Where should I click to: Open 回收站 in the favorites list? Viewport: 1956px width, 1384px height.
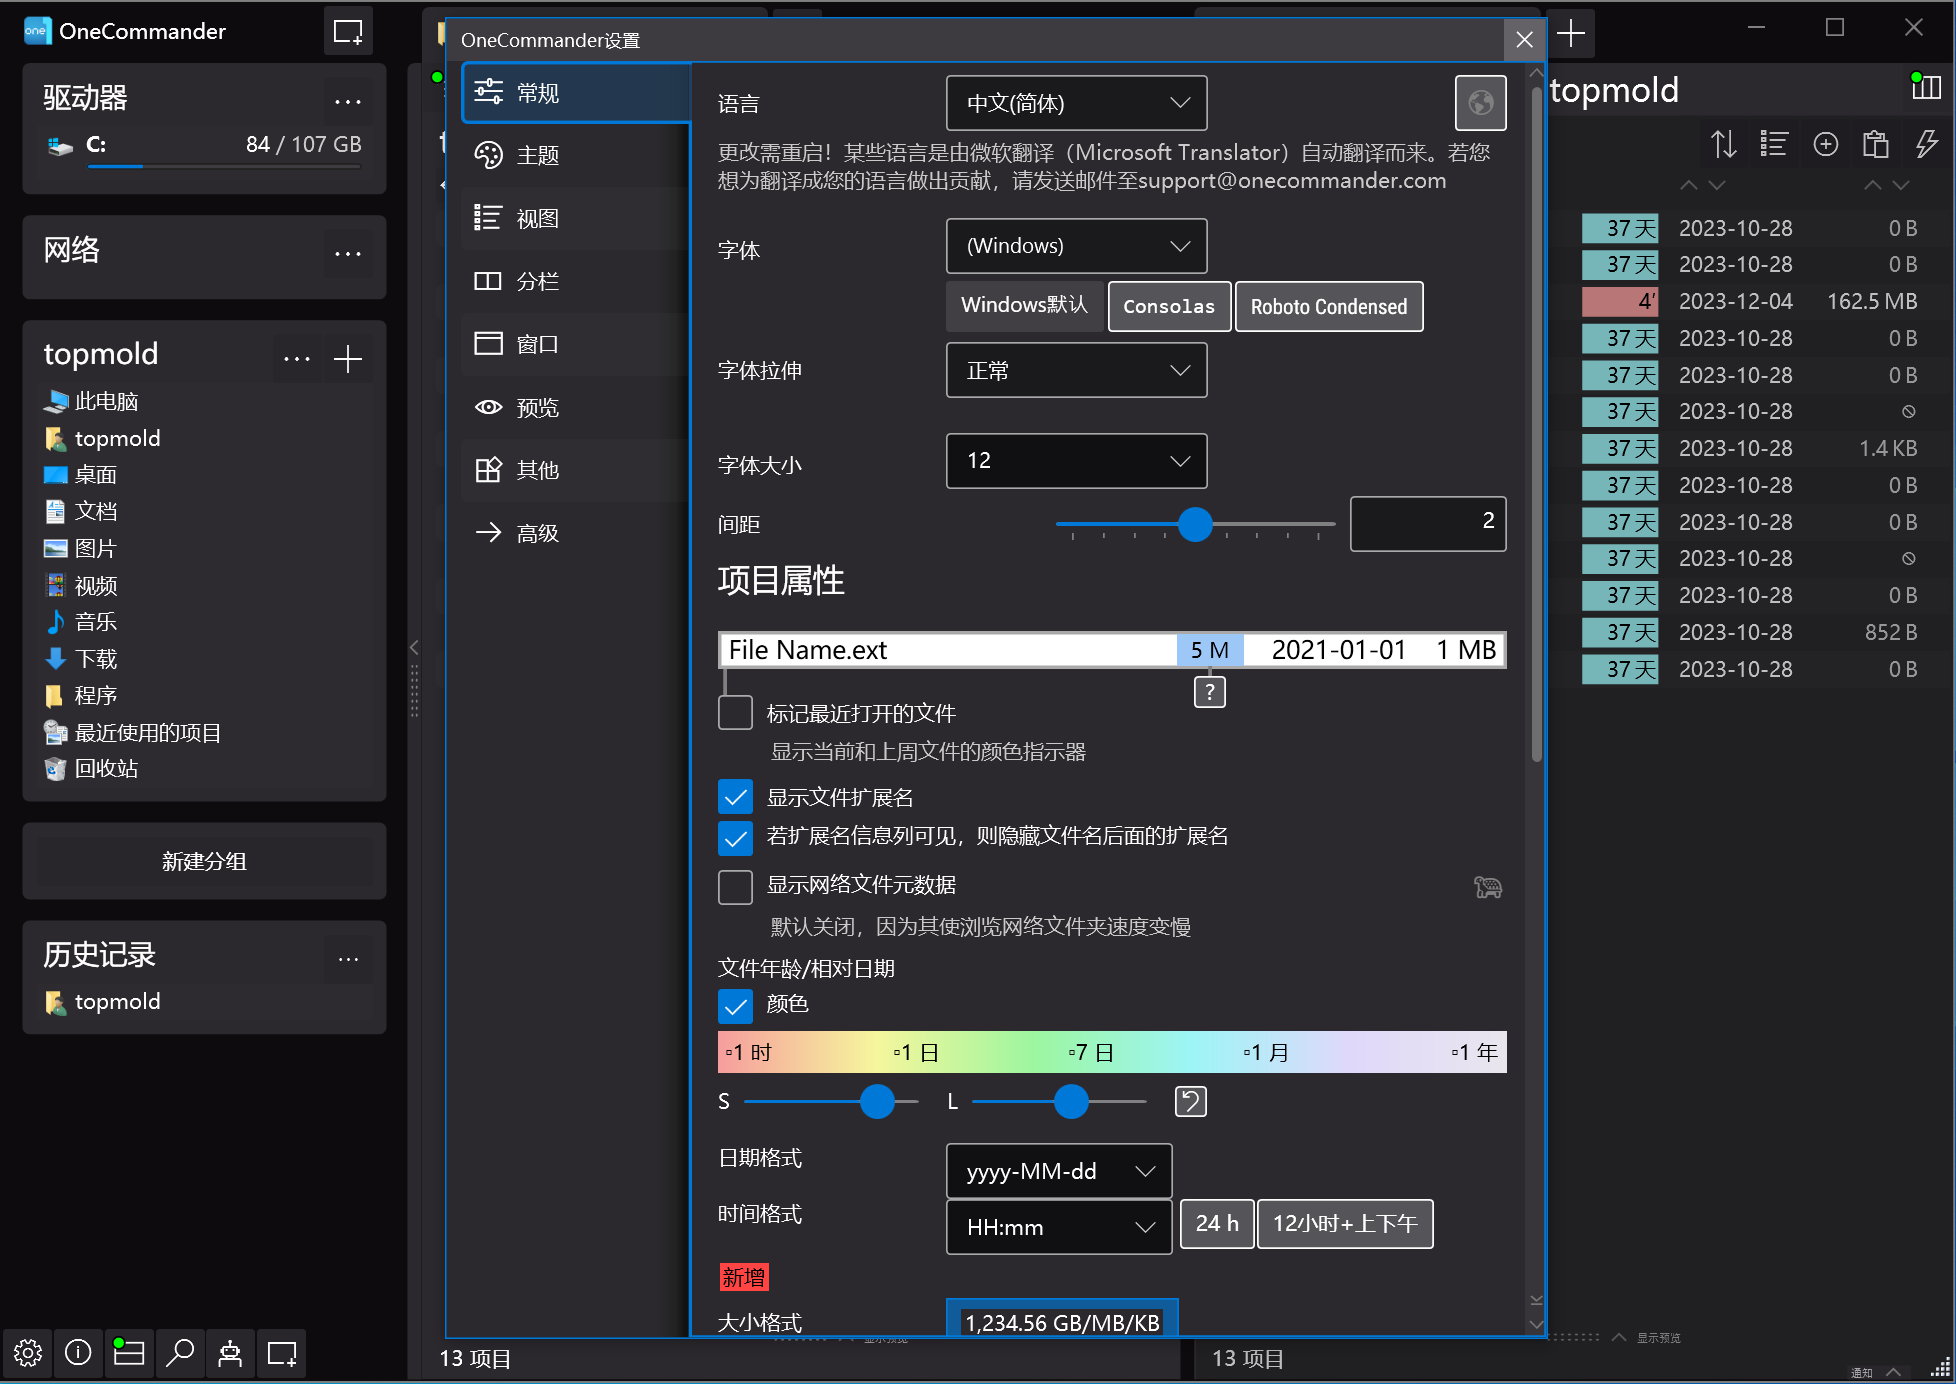(x=106, y=768)
